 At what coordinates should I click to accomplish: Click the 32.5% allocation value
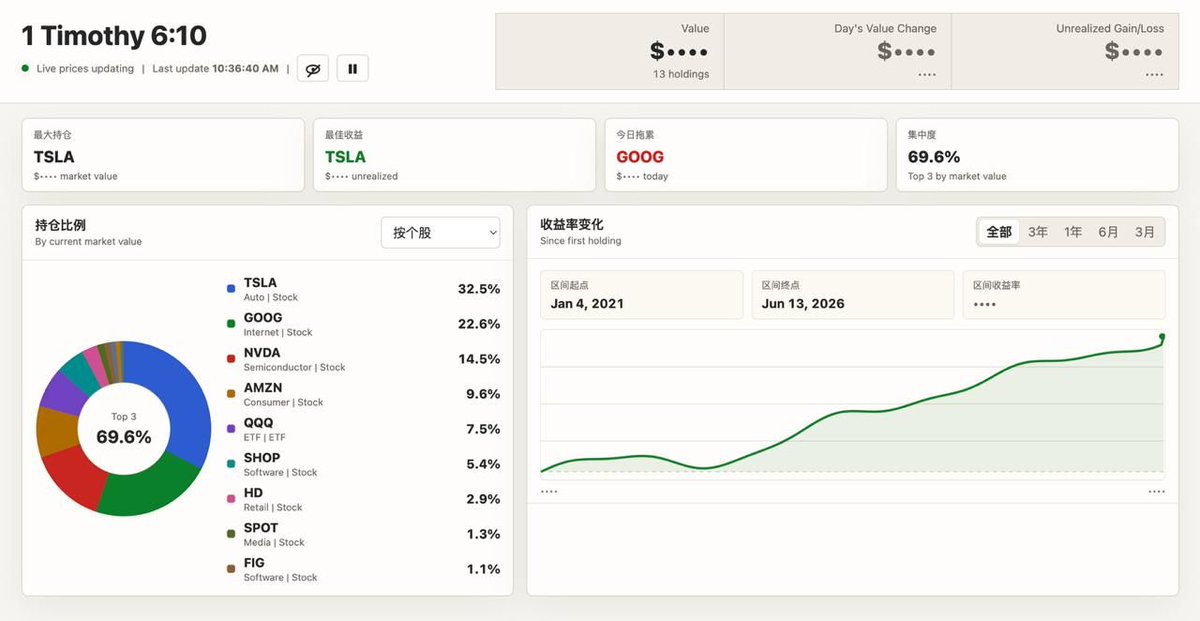point(479,289)
